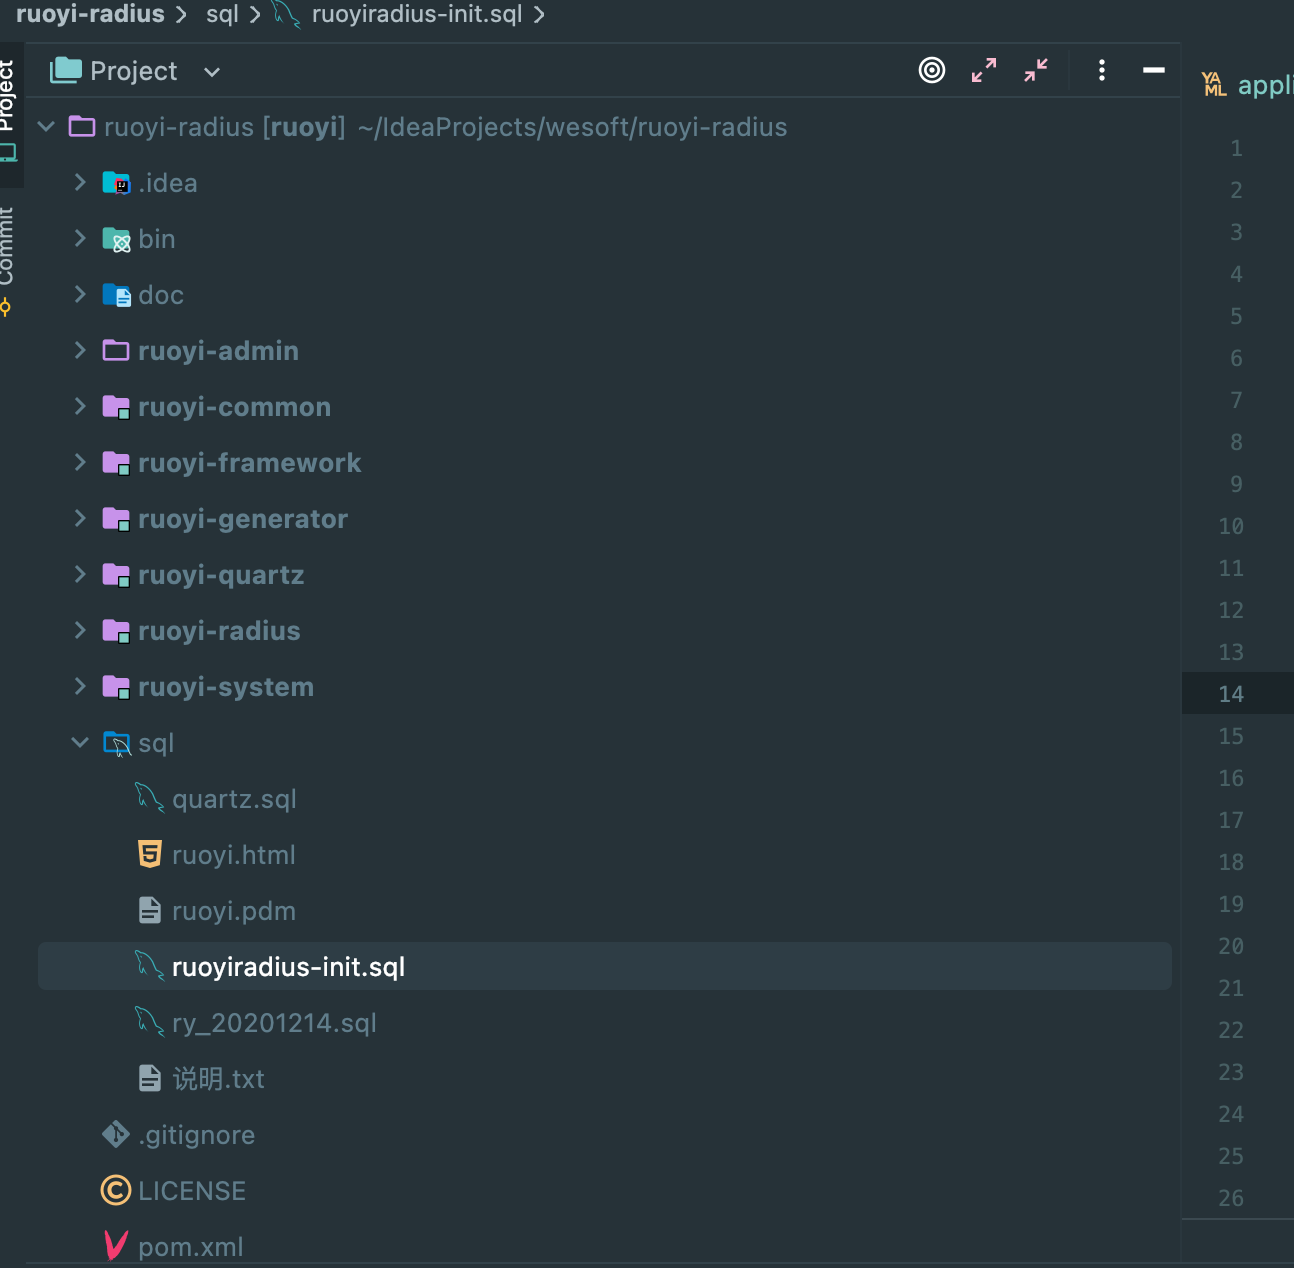Click the quartz.sql file icon
The image size is (1294, 1268).
[x=149, y=798]
